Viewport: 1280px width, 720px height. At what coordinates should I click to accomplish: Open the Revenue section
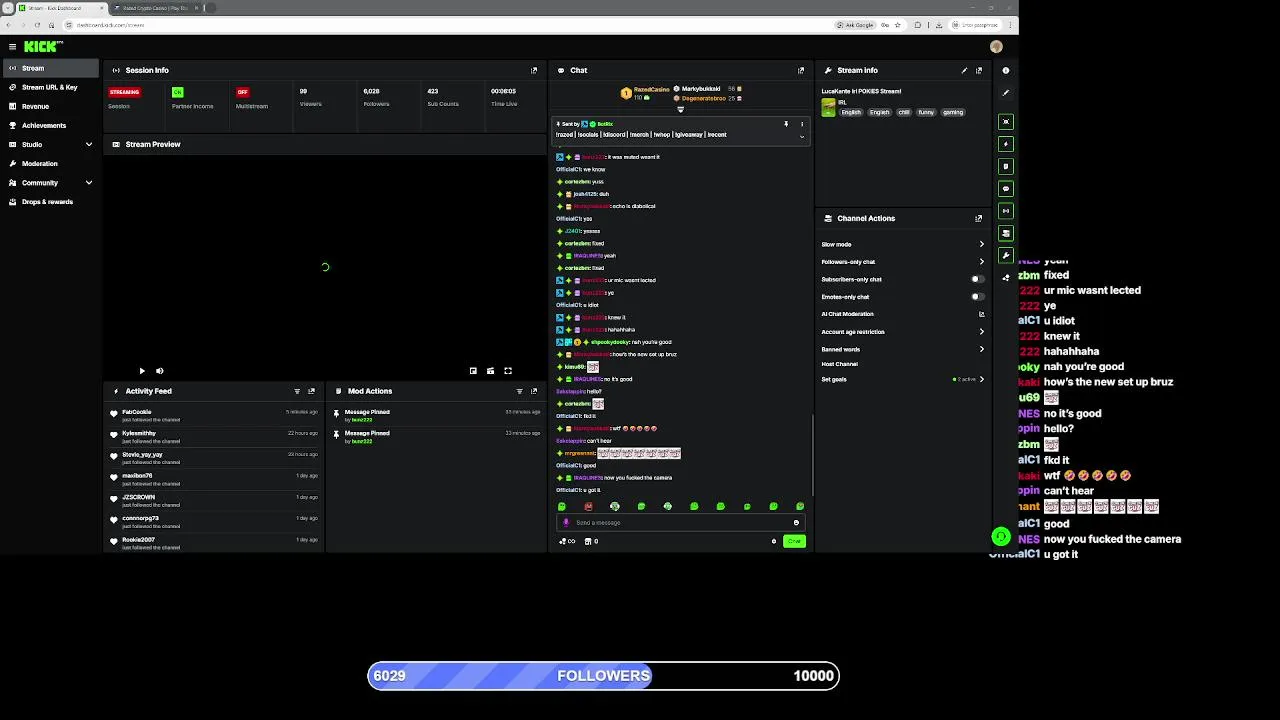tap(50, 106)
